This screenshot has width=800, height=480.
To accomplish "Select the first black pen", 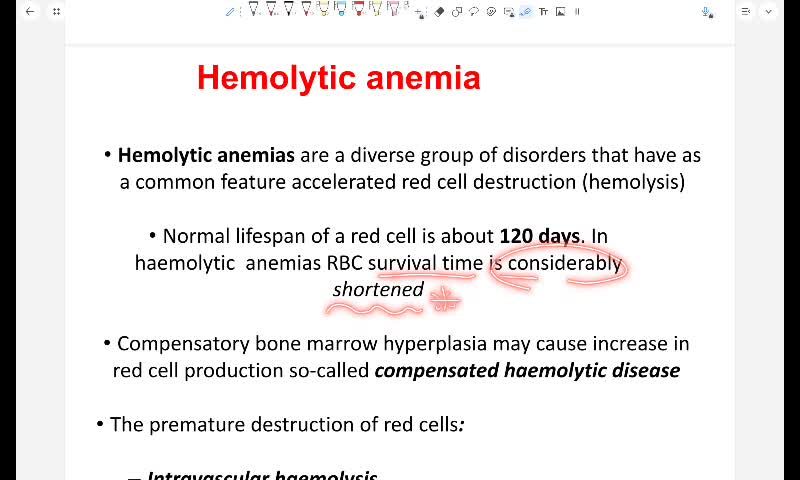I will (x=254, y=9).
